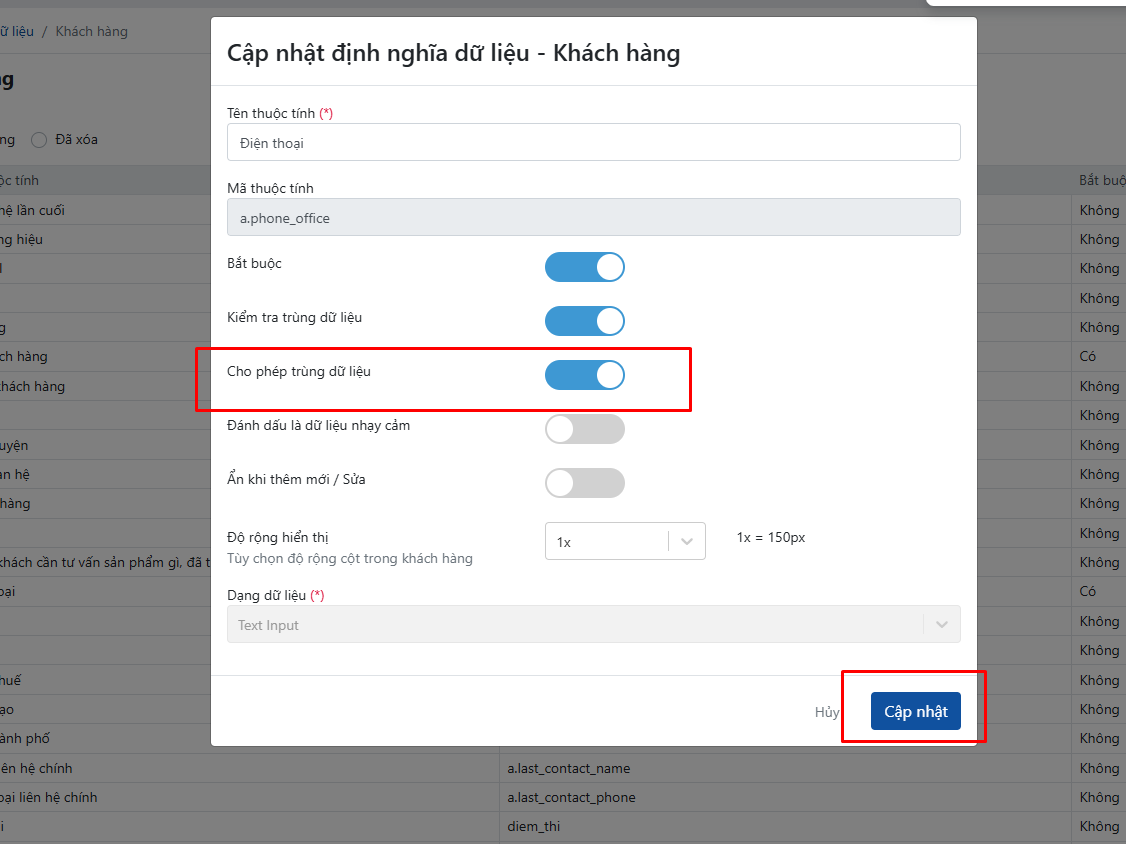Viewport: 1126px width, 844px height.
Task: Toggle Ẩn khi thêm mới / Sửa switch
Action: coord(584,483)
